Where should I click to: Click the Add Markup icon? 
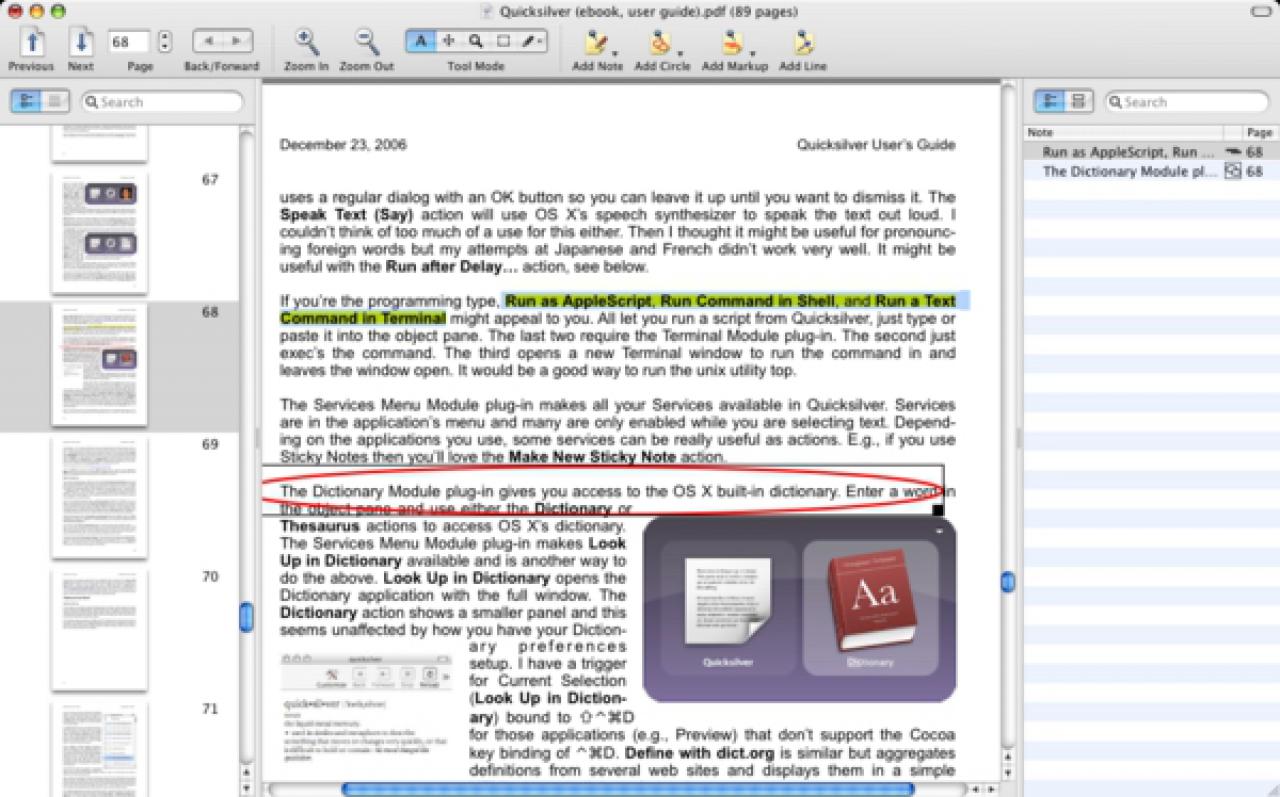click(733, 42)
